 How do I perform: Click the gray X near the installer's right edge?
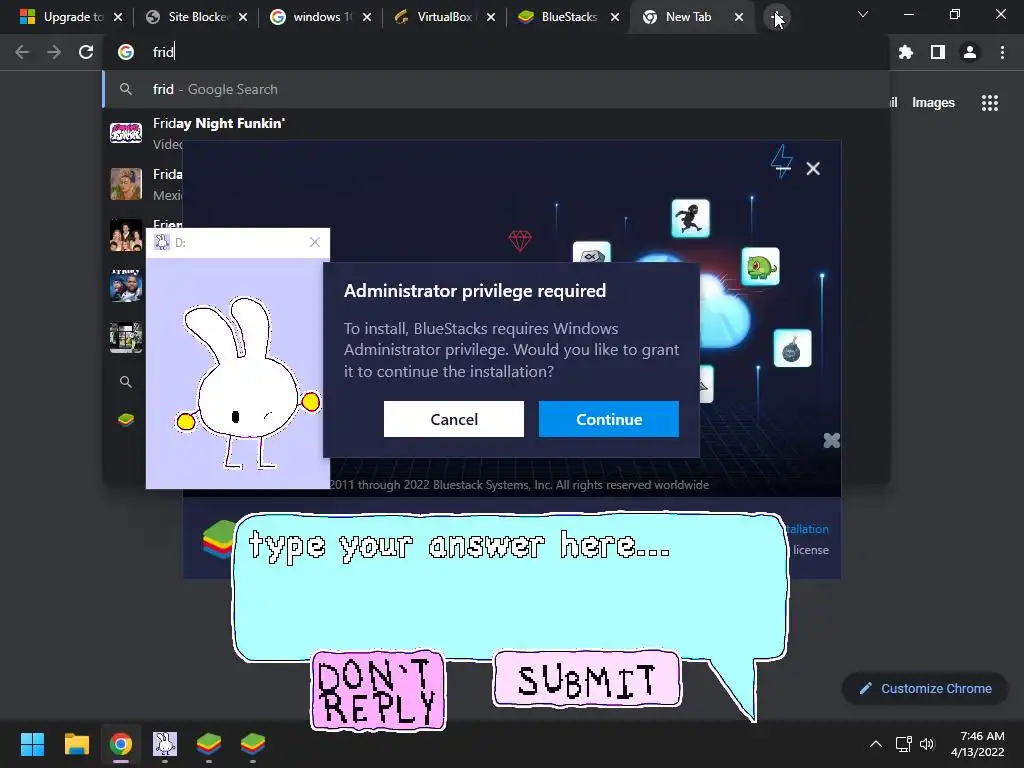pos(832,440)
